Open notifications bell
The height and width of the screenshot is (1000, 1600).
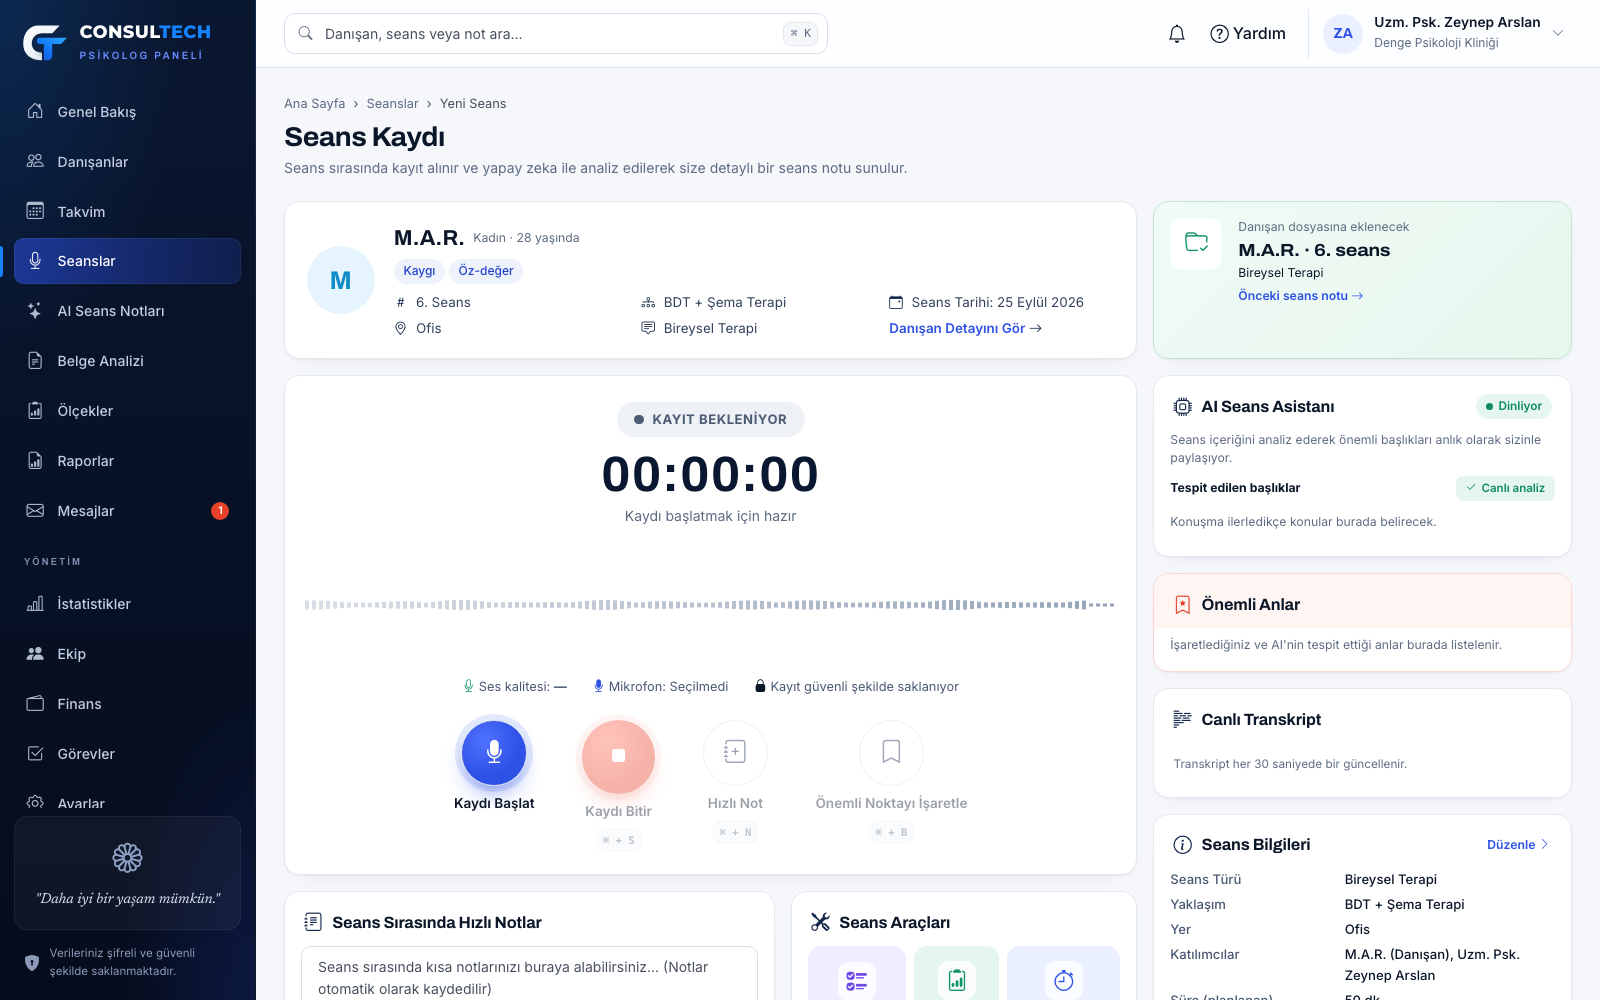tap(1177, 34)
